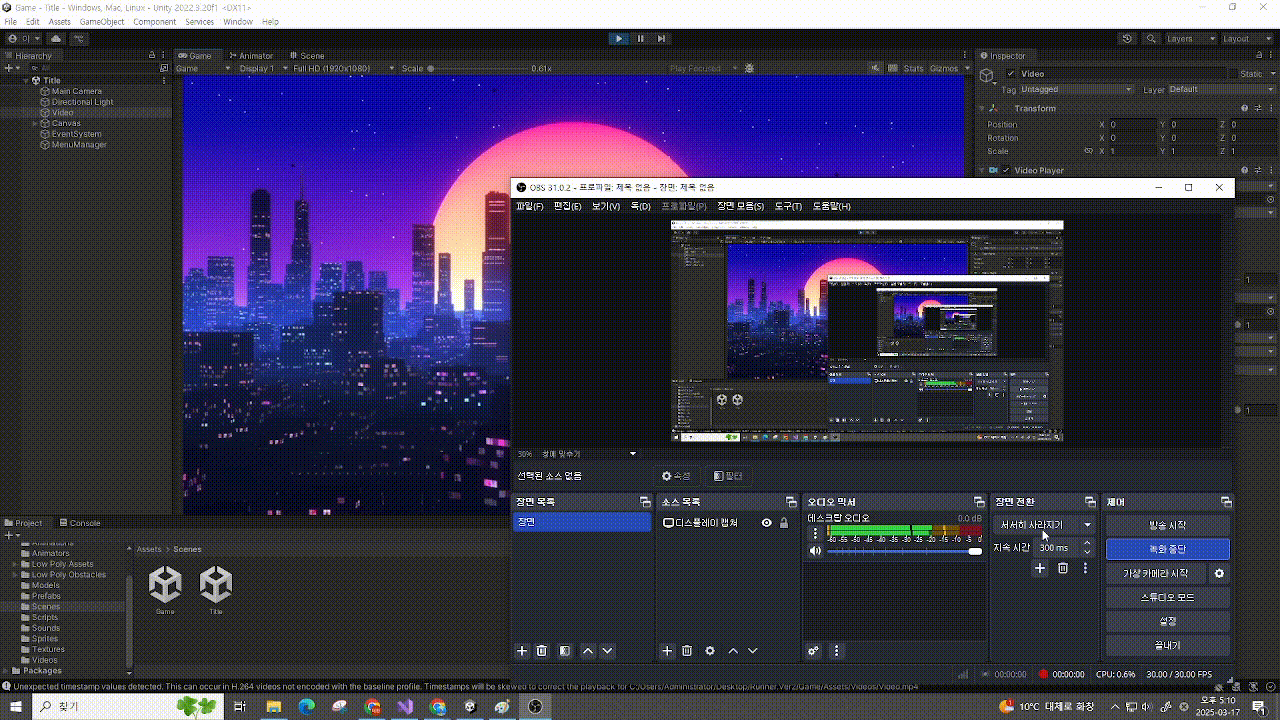Open source properties gear in 소스 목록
1280x720 pixels.
710,651
